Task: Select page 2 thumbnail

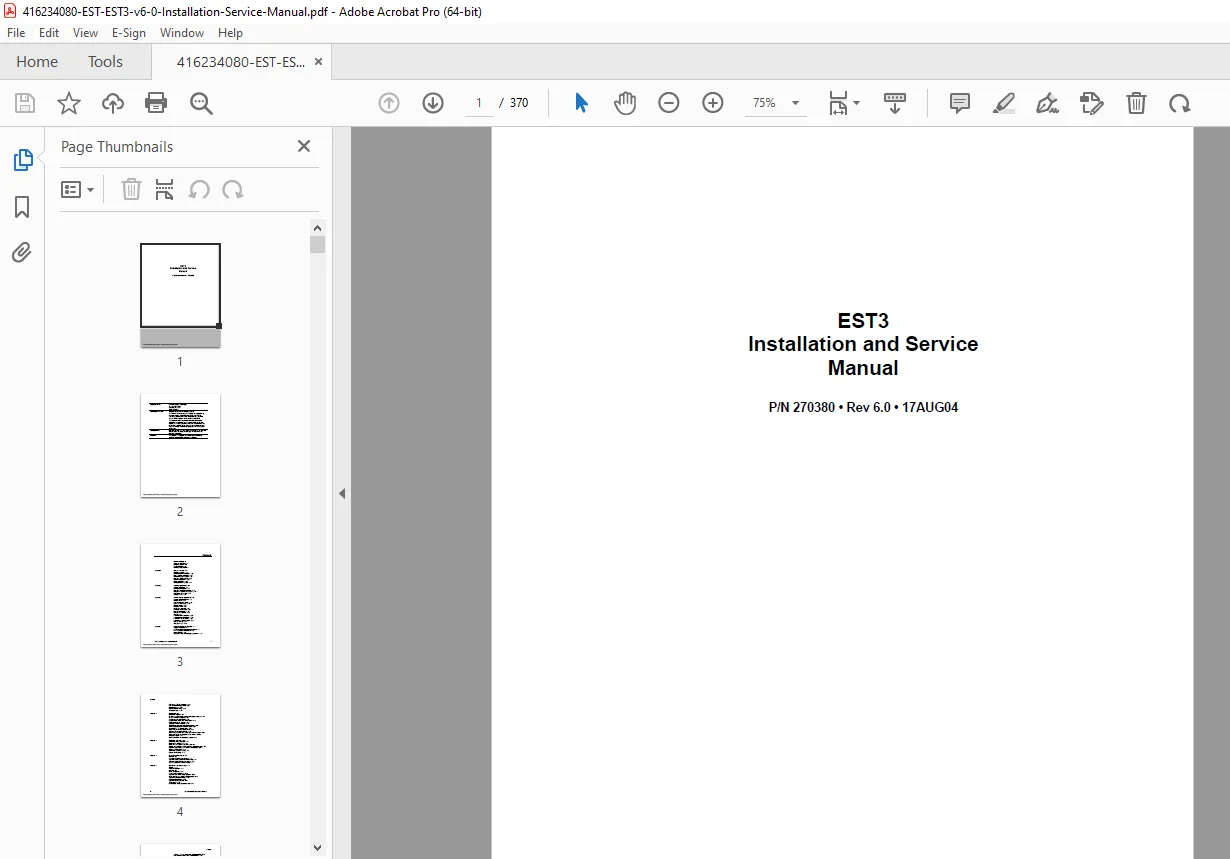Action: coord(180,445)
